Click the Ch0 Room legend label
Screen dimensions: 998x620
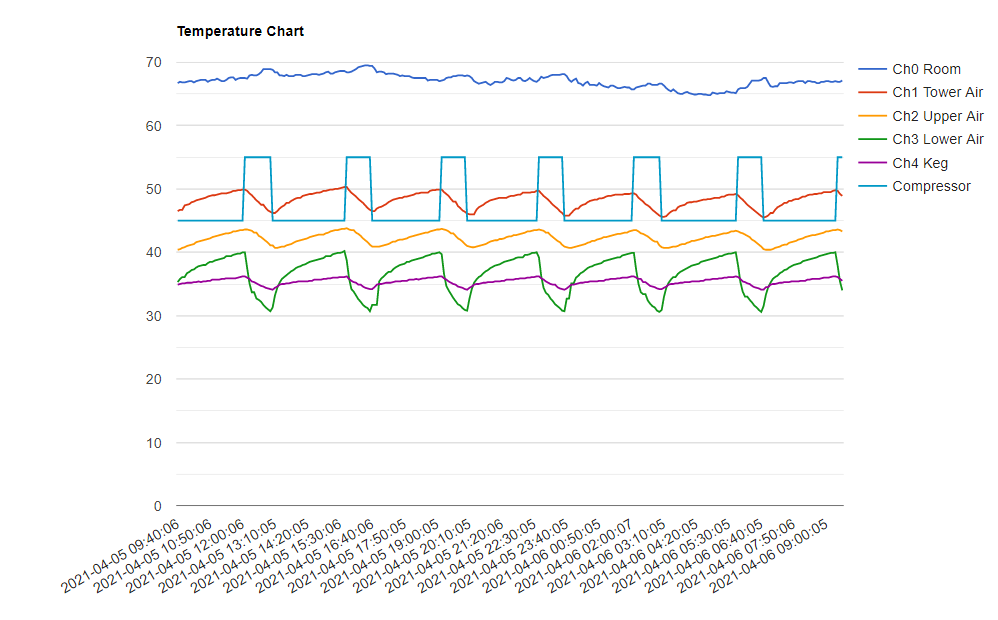tap(926, 69)
